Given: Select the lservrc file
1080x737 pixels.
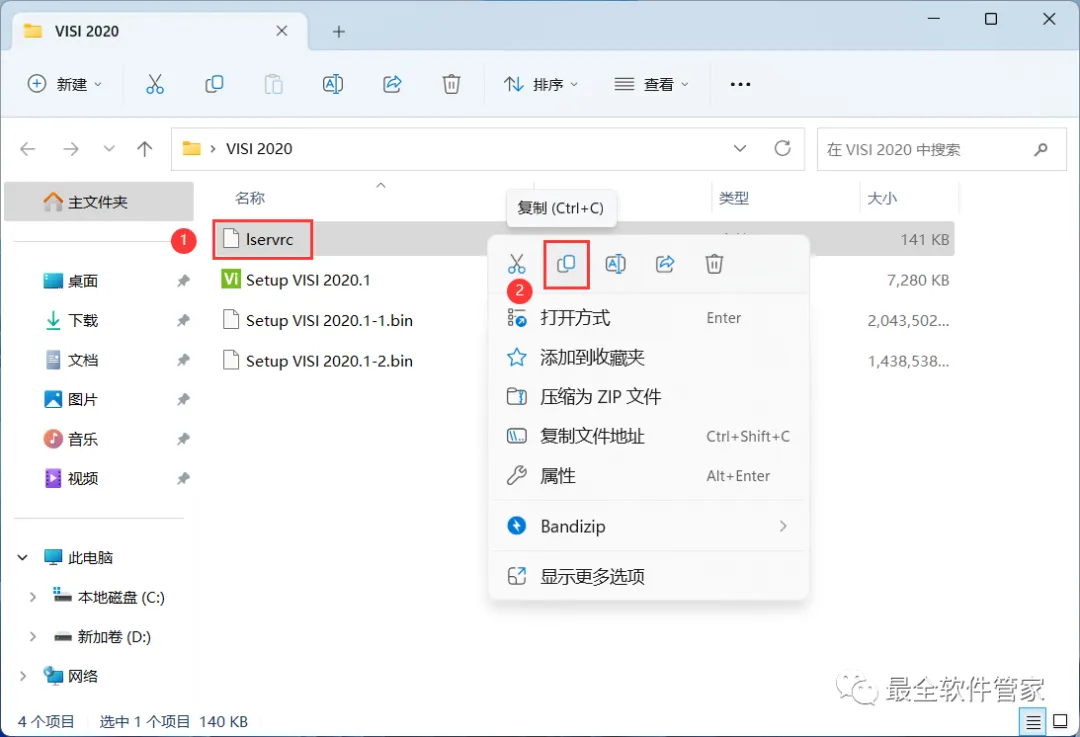Looking at the screenshot, I should pyautogui.click(x=269, y=240).
